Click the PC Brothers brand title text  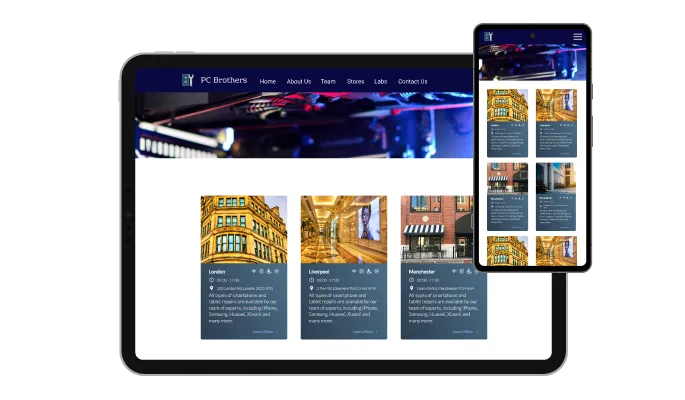pyautogui.click(x=224, y=80)
